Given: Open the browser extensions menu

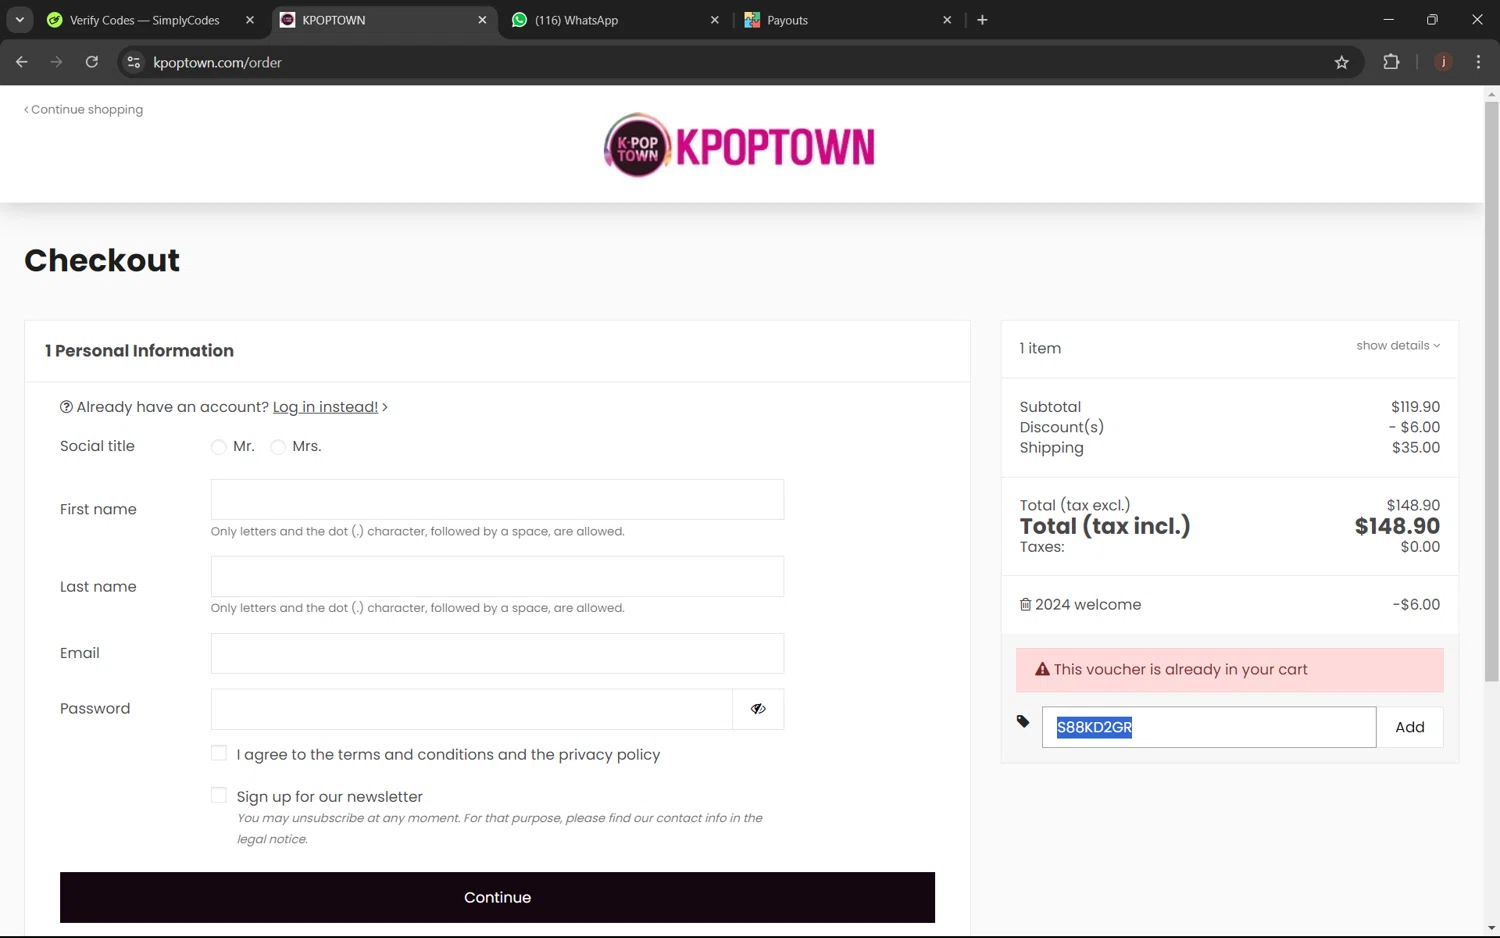Looking at the screenshot, I should (x=1391, y=62).
